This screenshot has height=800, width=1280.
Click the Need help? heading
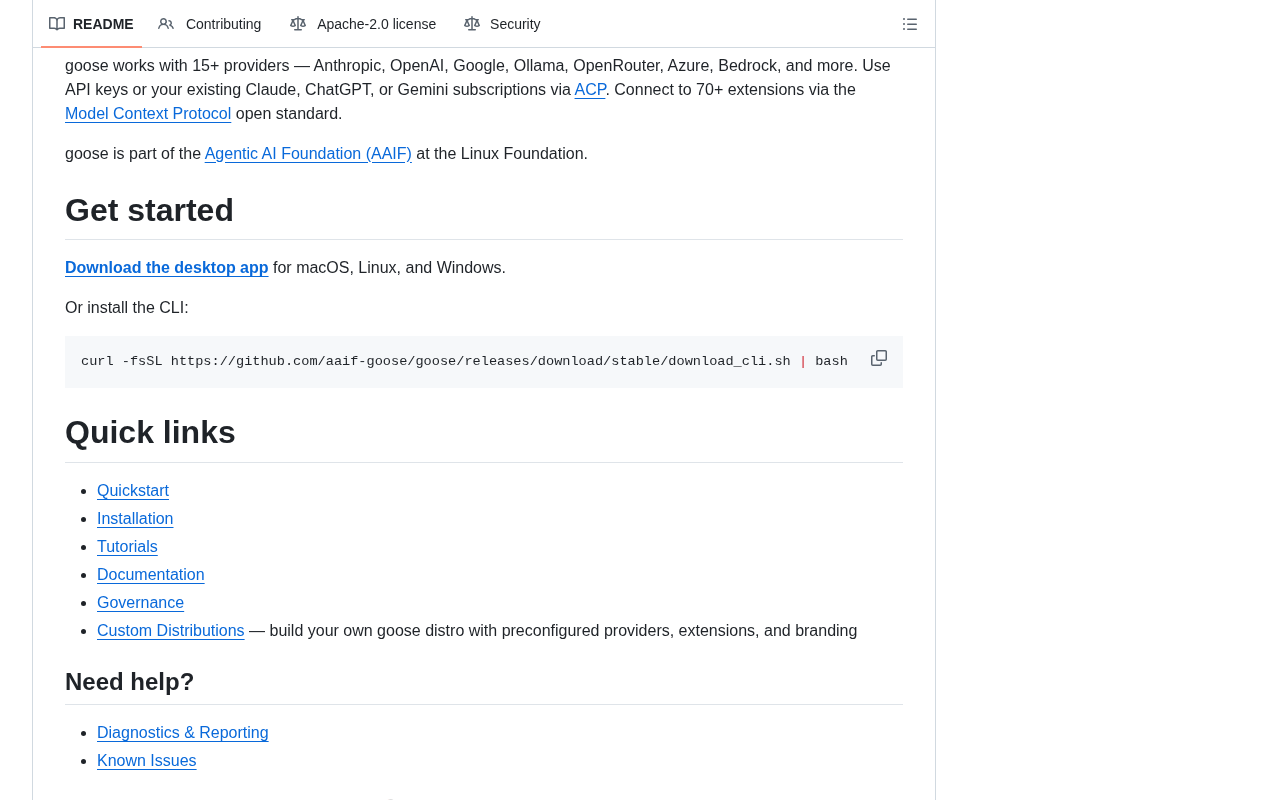pyautogui.click(x=130, y=682)
